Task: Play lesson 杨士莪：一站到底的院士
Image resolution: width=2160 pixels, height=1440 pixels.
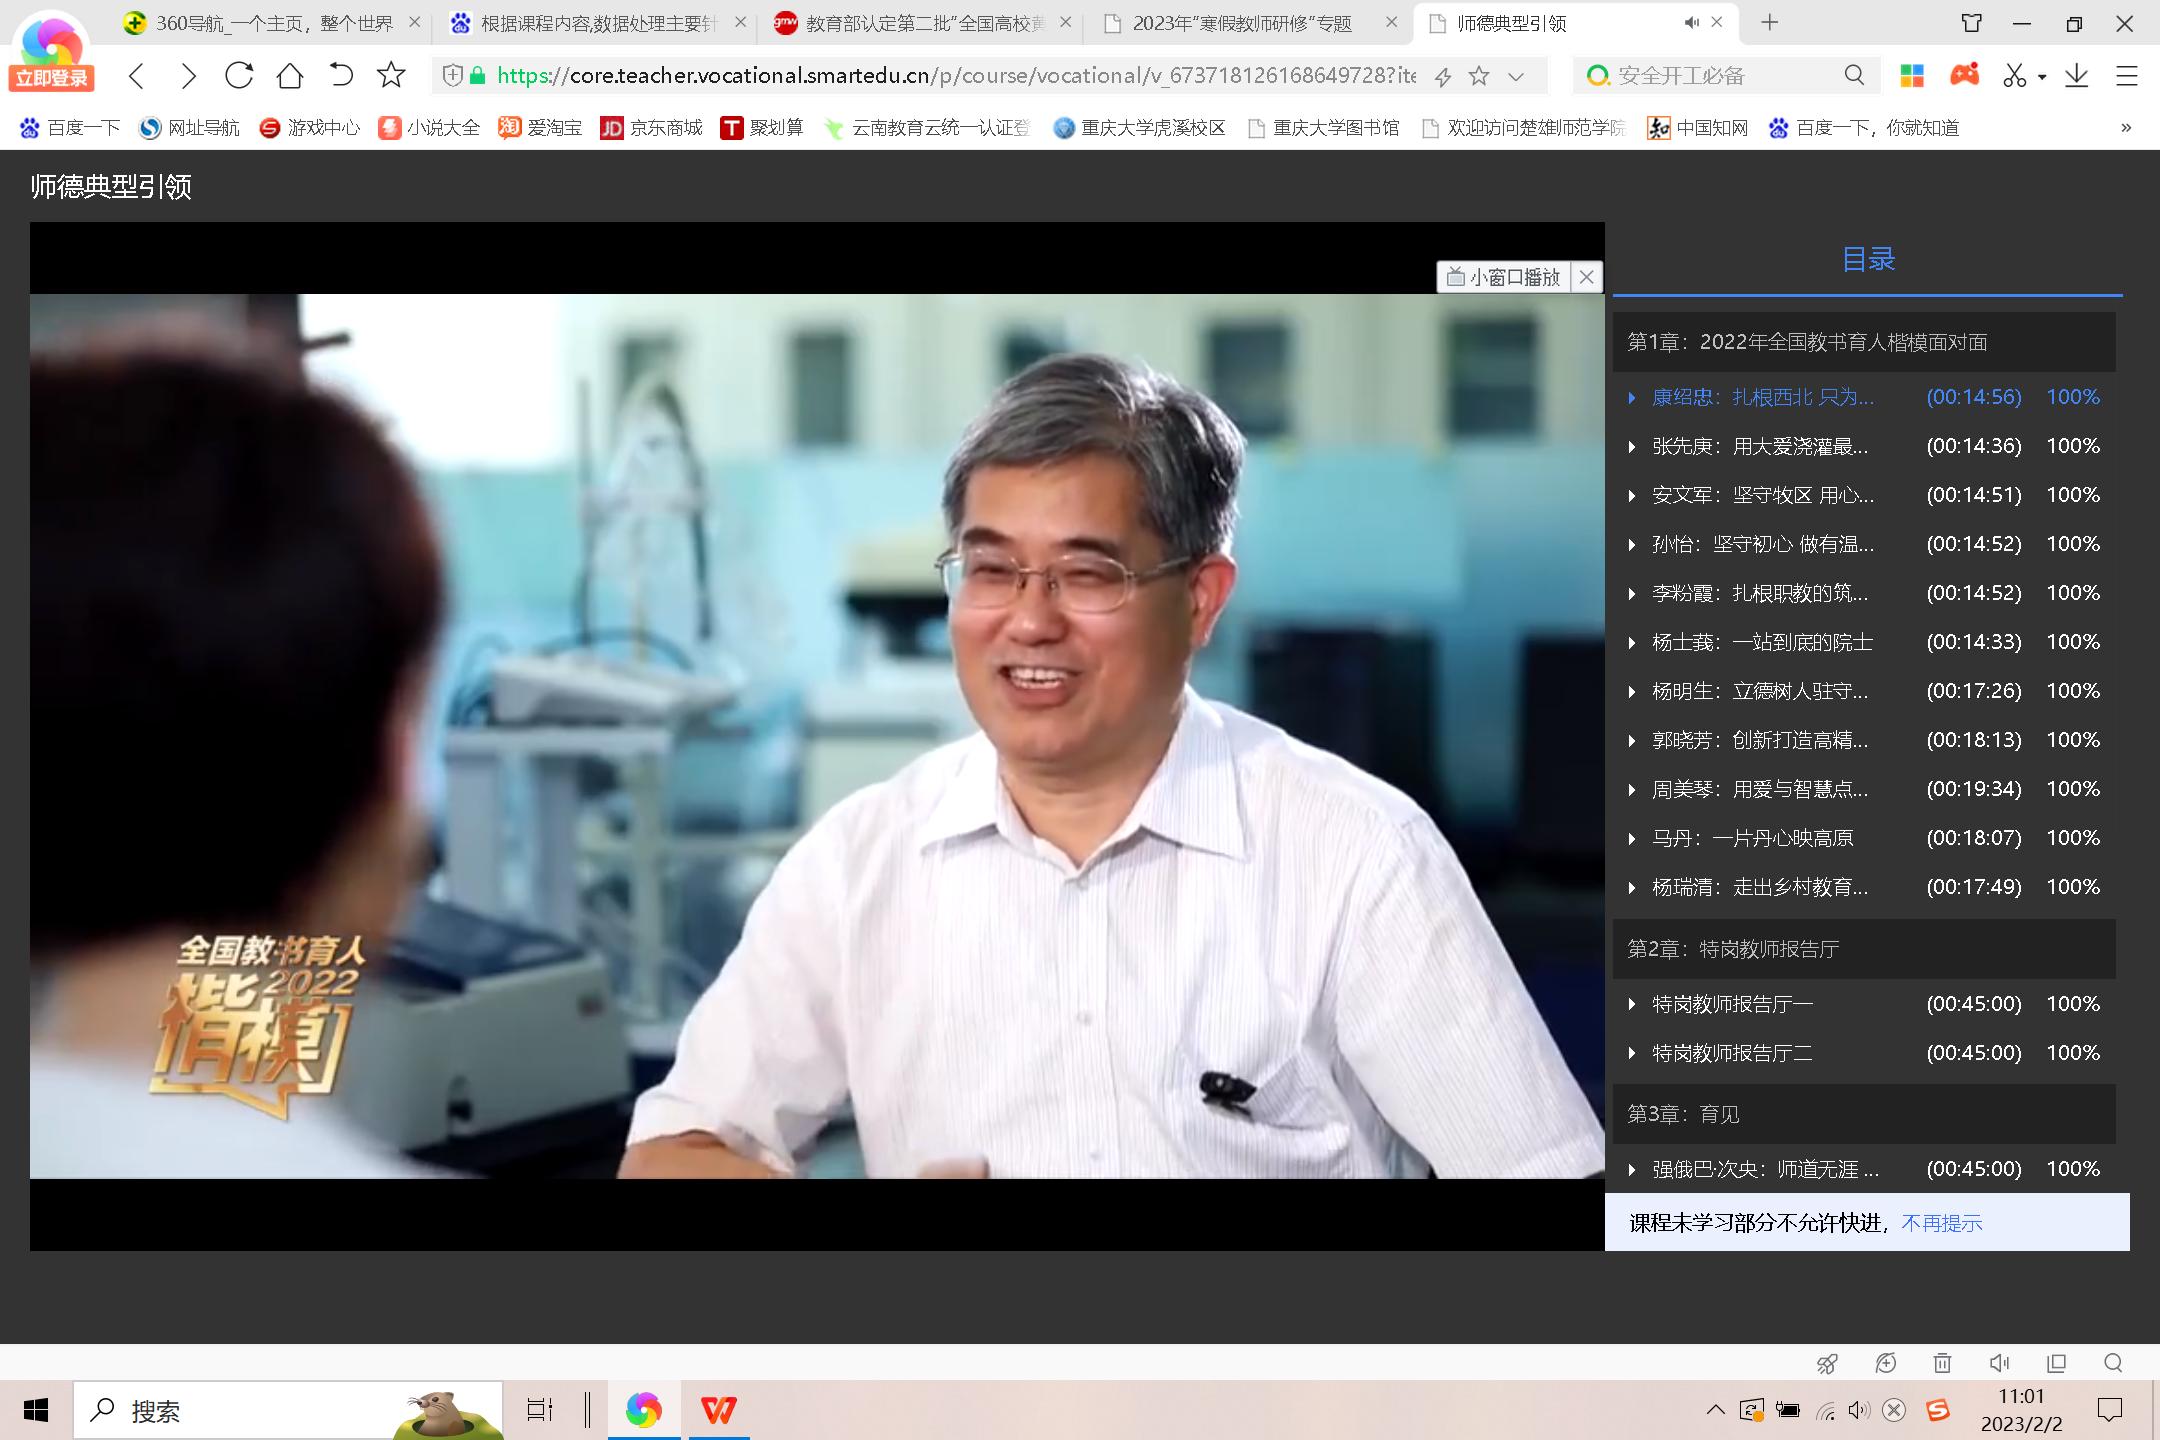Action: 1864,642
